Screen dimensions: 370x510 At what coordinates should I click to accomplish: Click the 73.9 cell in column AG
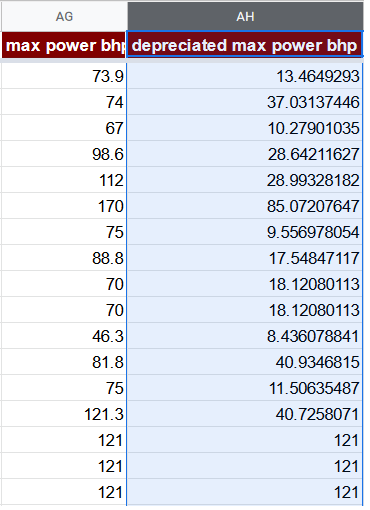click(63, 76)
